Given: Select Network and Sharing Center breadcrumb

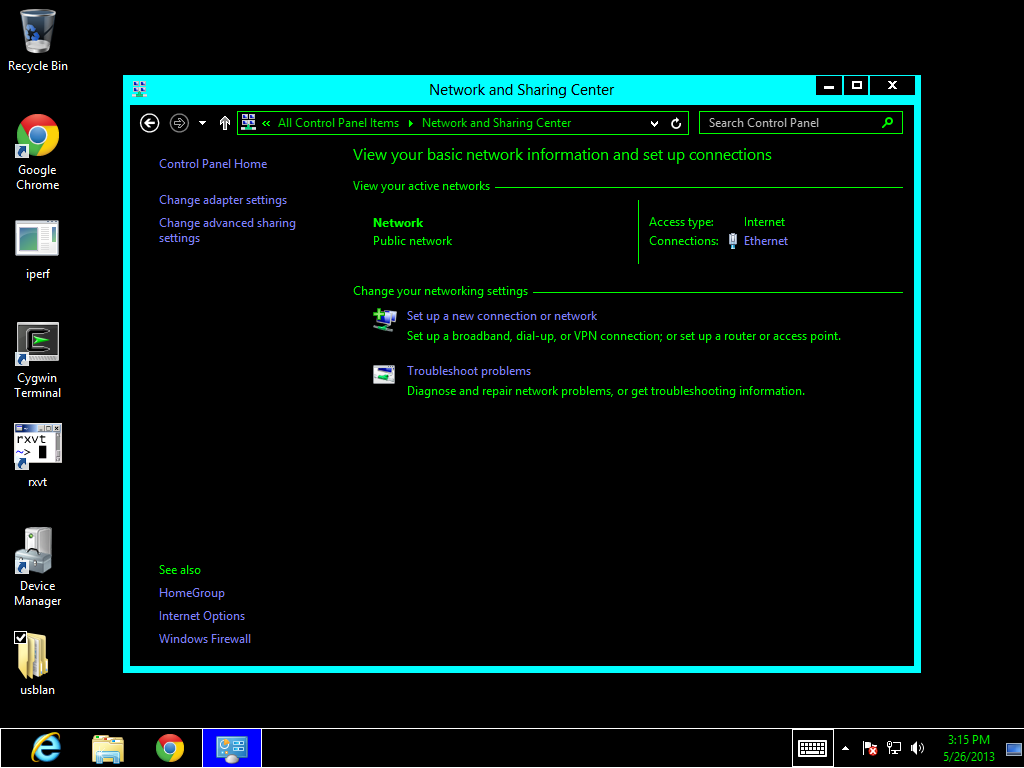Looking at the screenshot, I should click(x=496, y=123).
